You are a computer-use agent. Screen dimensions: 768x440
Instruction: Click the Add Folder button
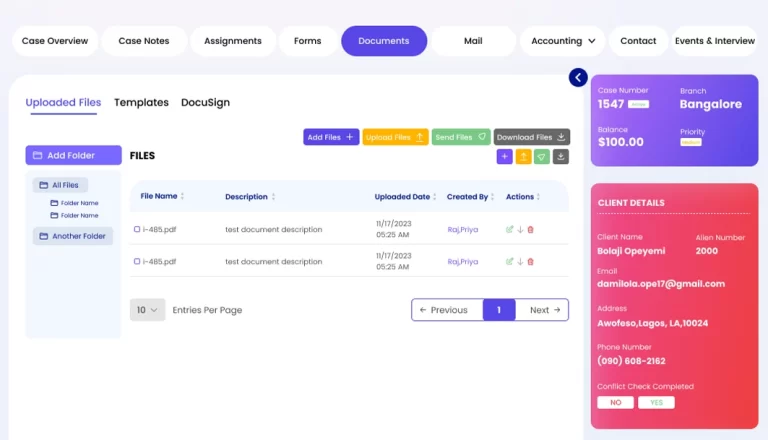click(x=73, y=155)
